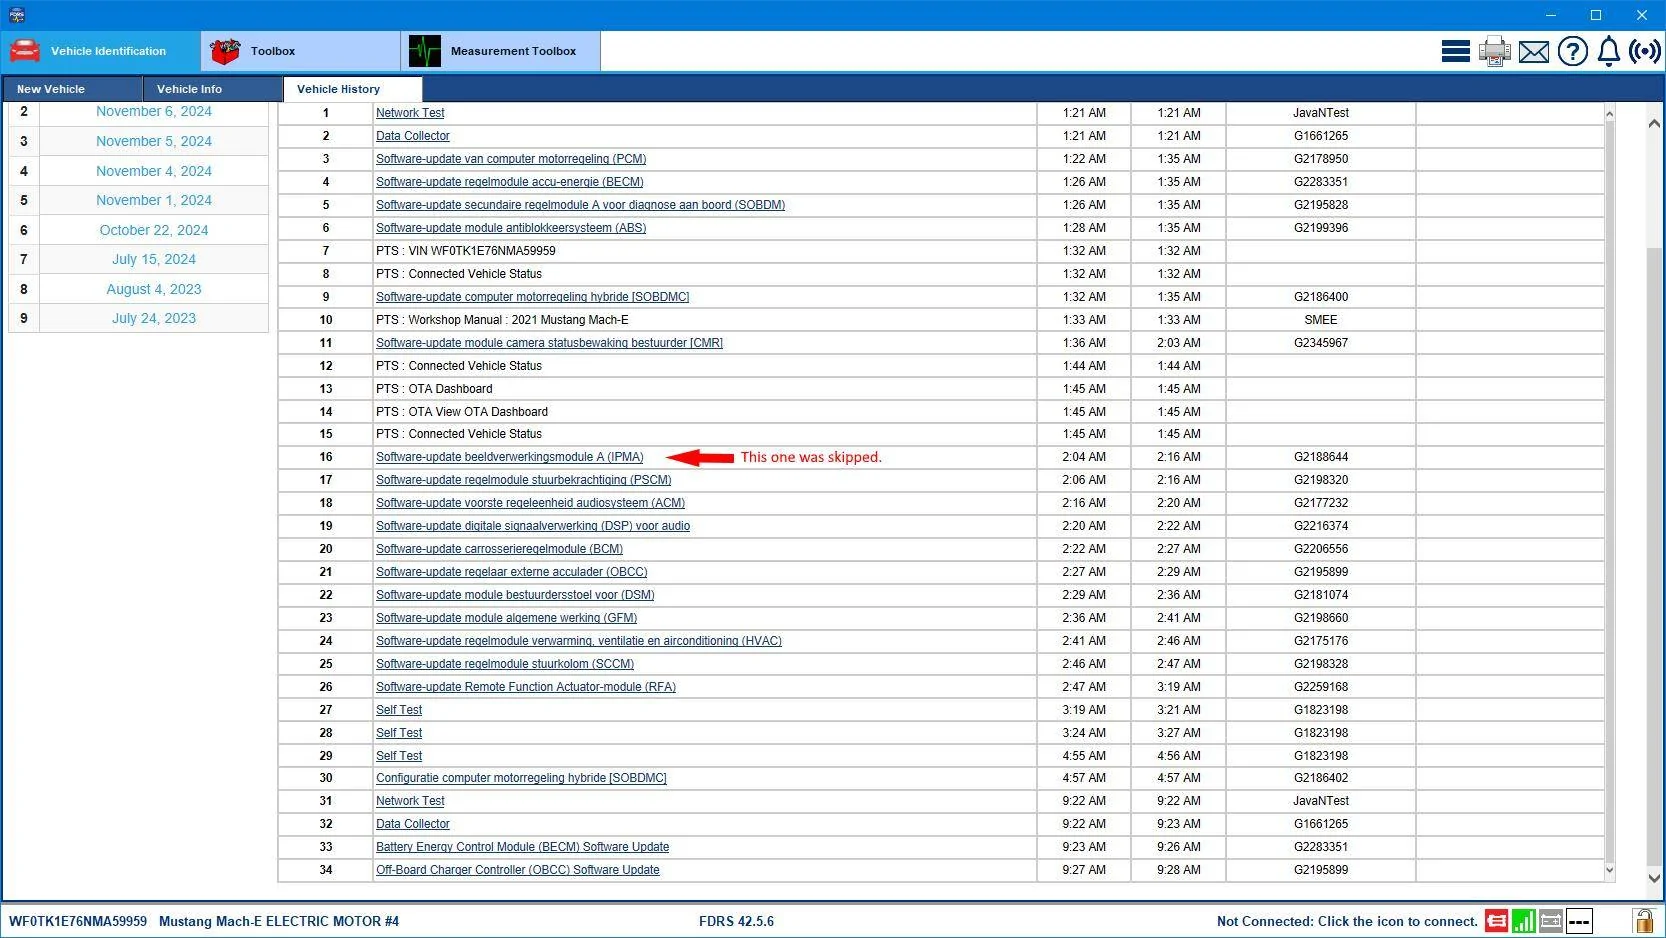Open Self Test link in row 29
The height and width of the screenshot is (938, 1666).
(x=399, y=756)
